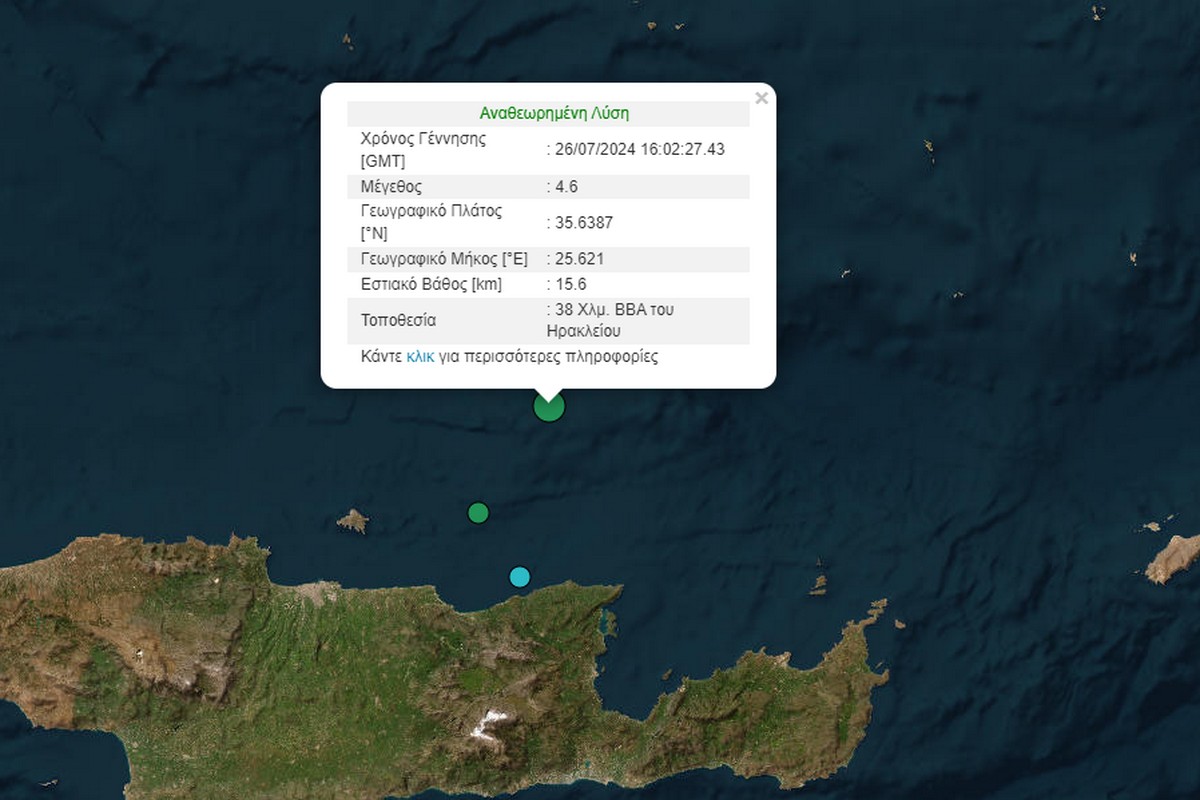Click the large green earthquake marker under popup
1200x800 pixels.
(549, 406)
